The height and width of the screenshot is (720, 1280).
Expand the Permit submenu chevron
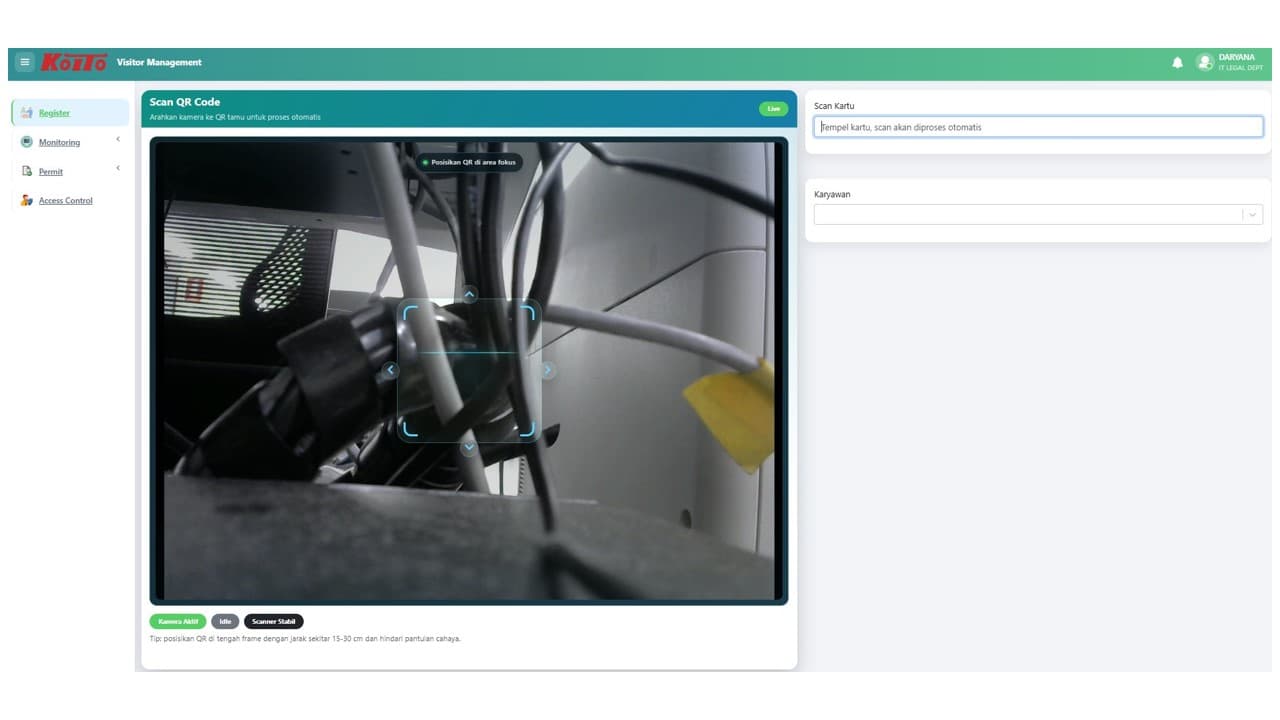[x=118, y=168]
